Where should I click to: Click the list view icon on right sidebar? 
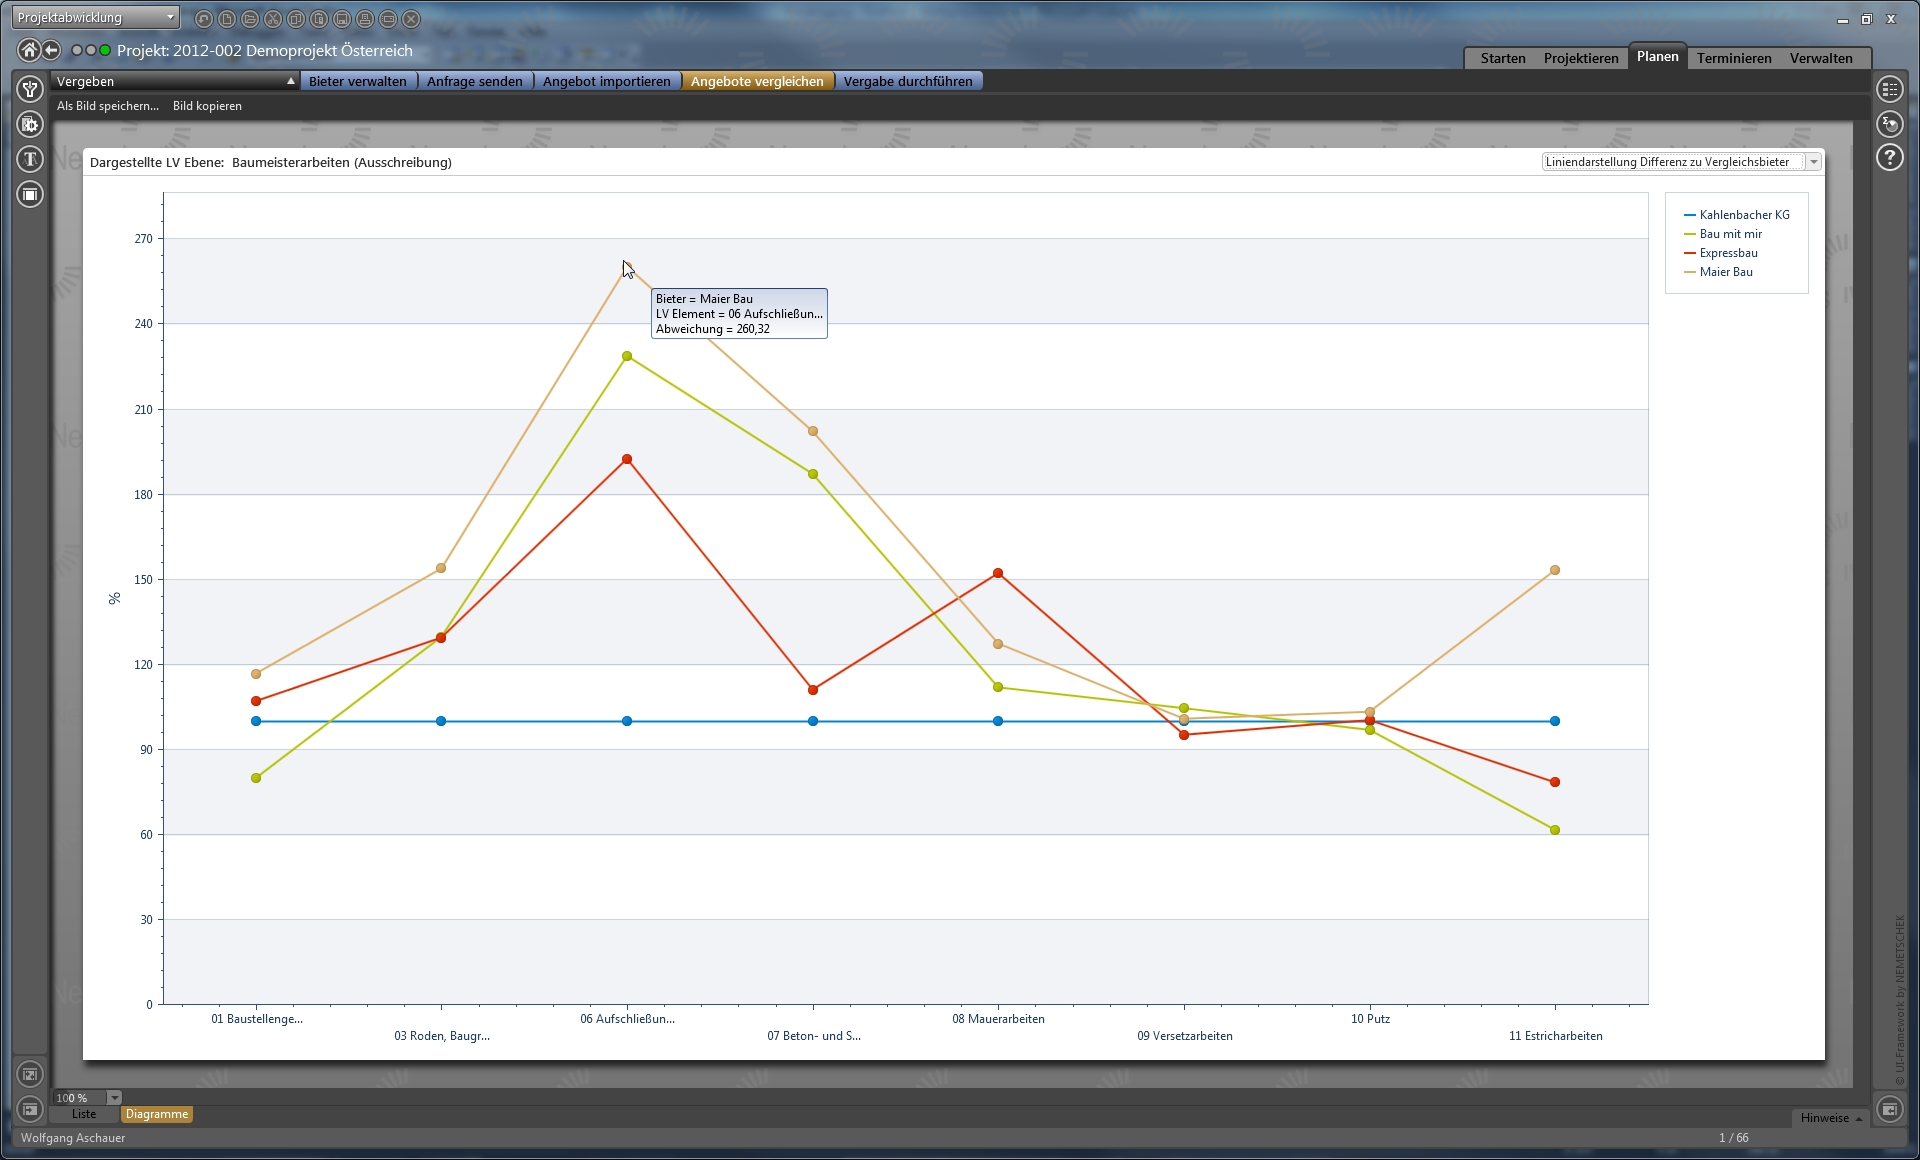(x=1889, y=89)
